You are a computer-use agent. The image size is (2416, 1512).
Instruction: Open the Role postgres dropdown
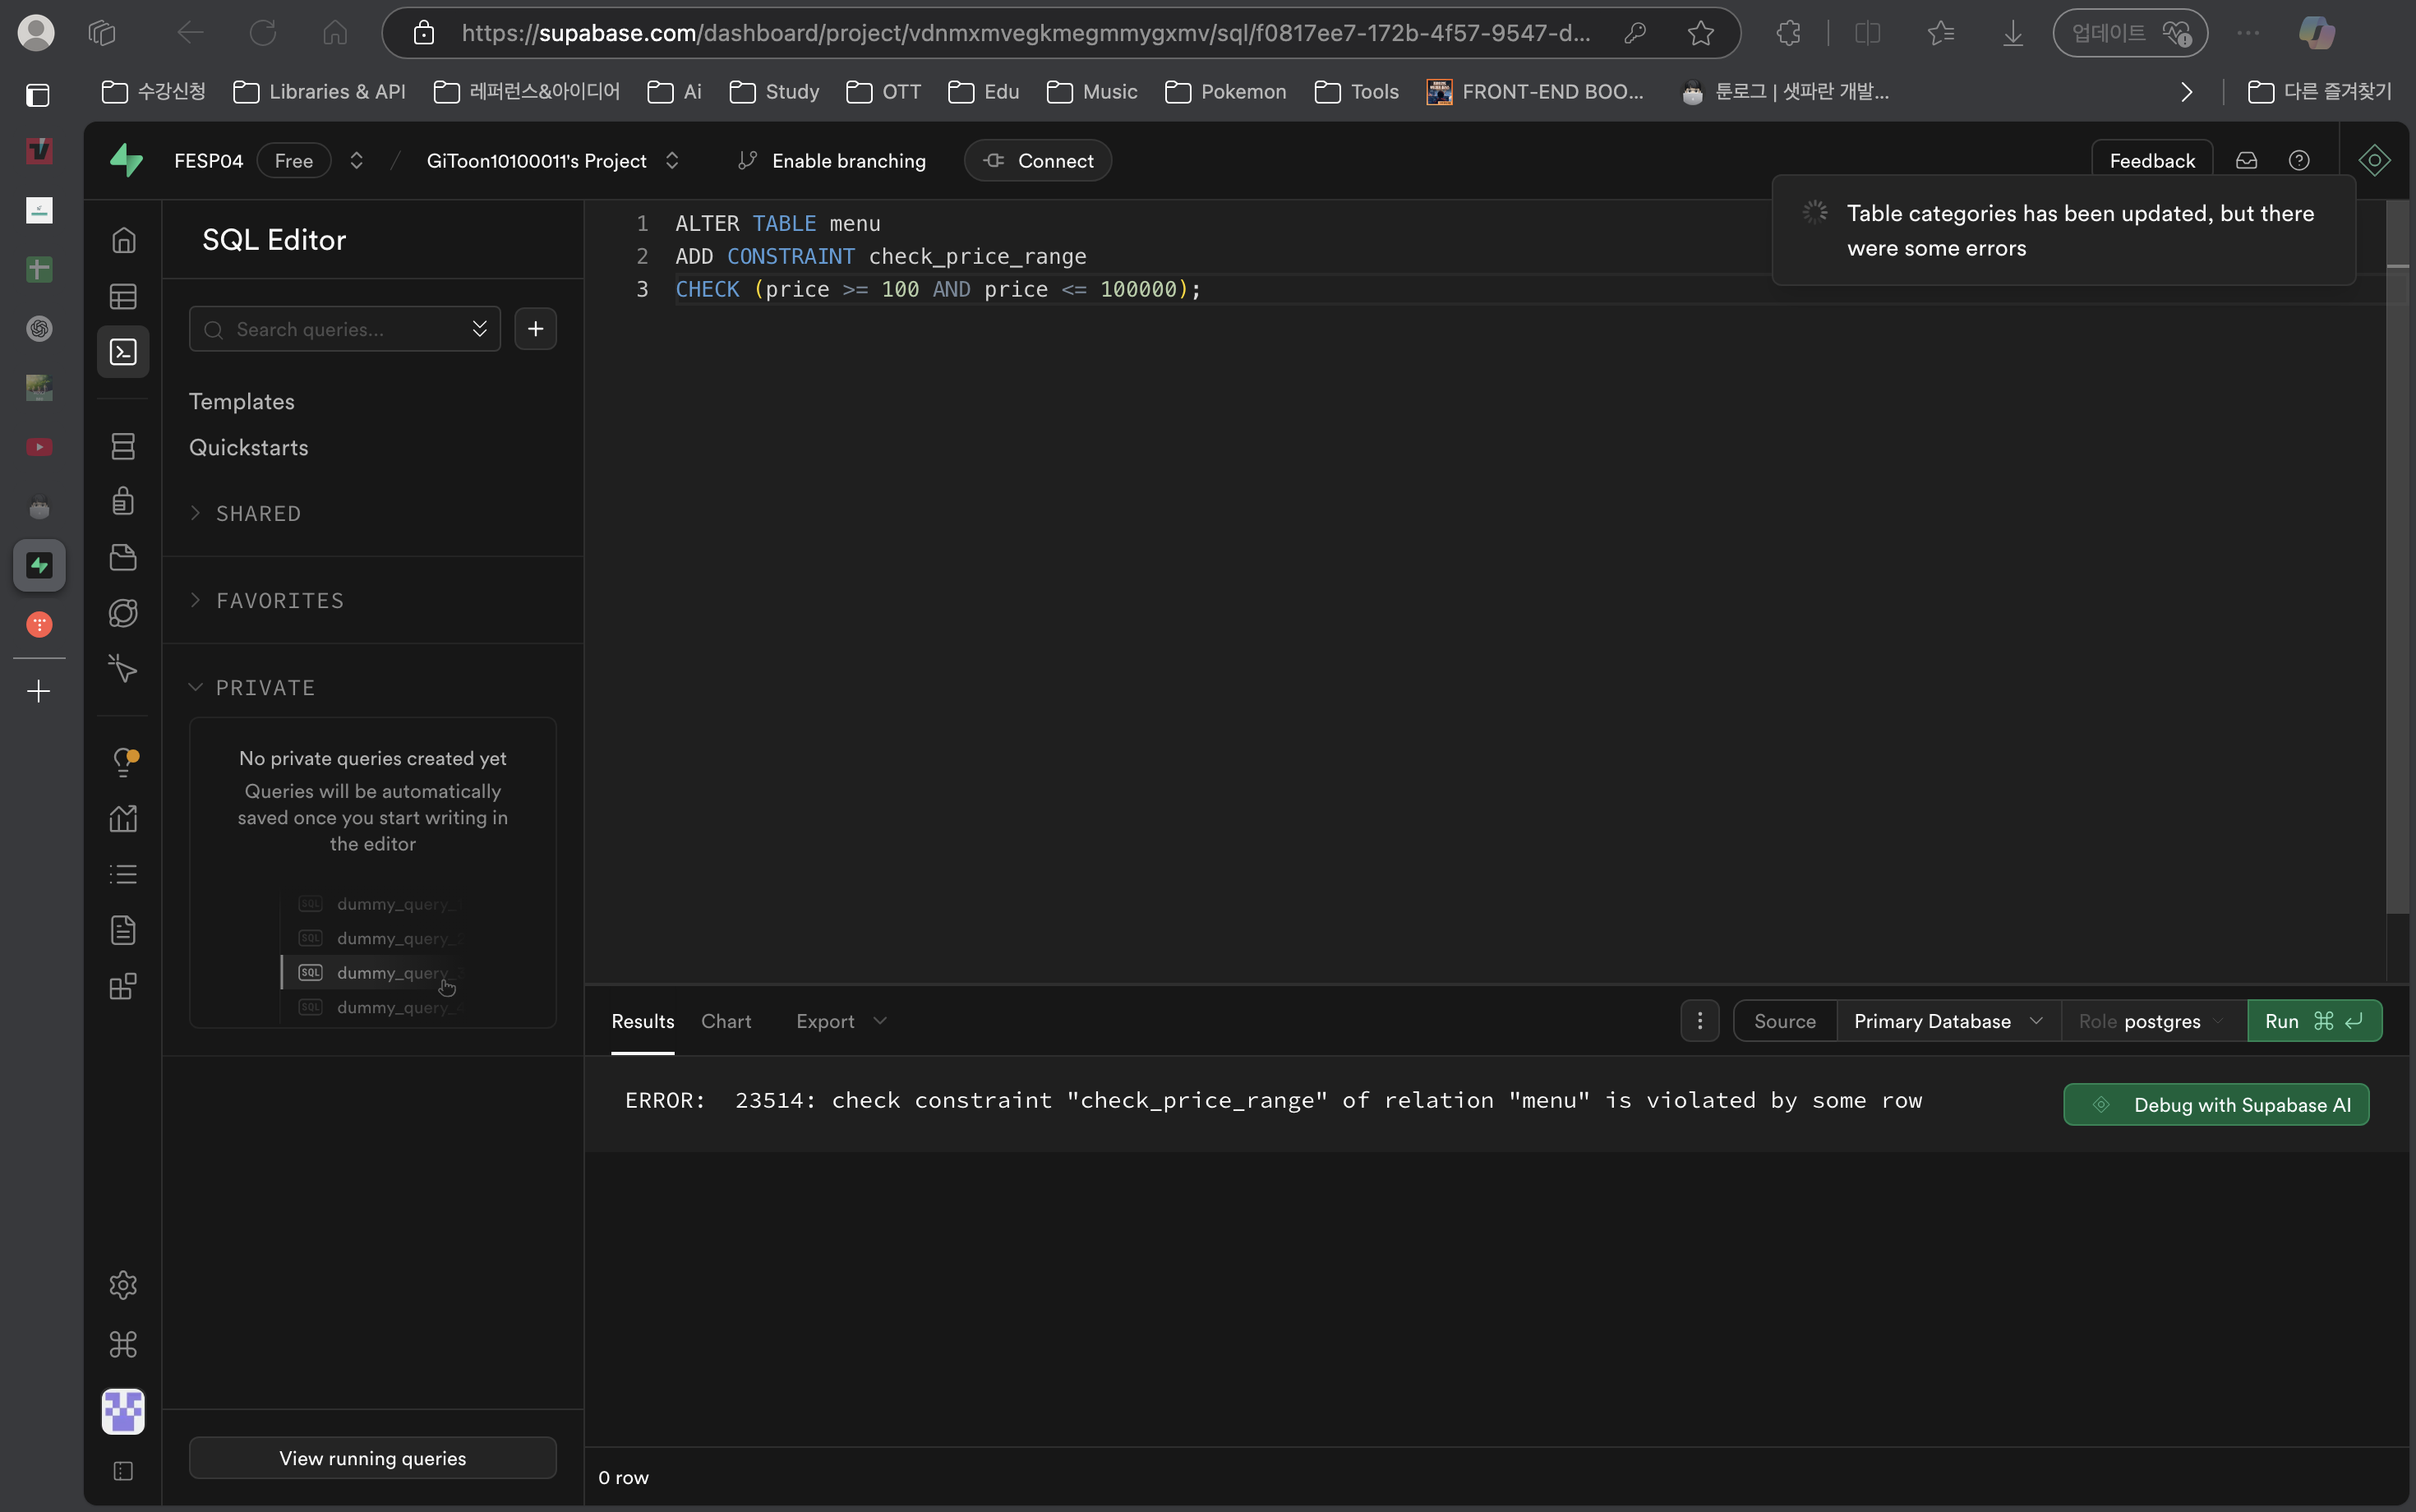2153,1021
